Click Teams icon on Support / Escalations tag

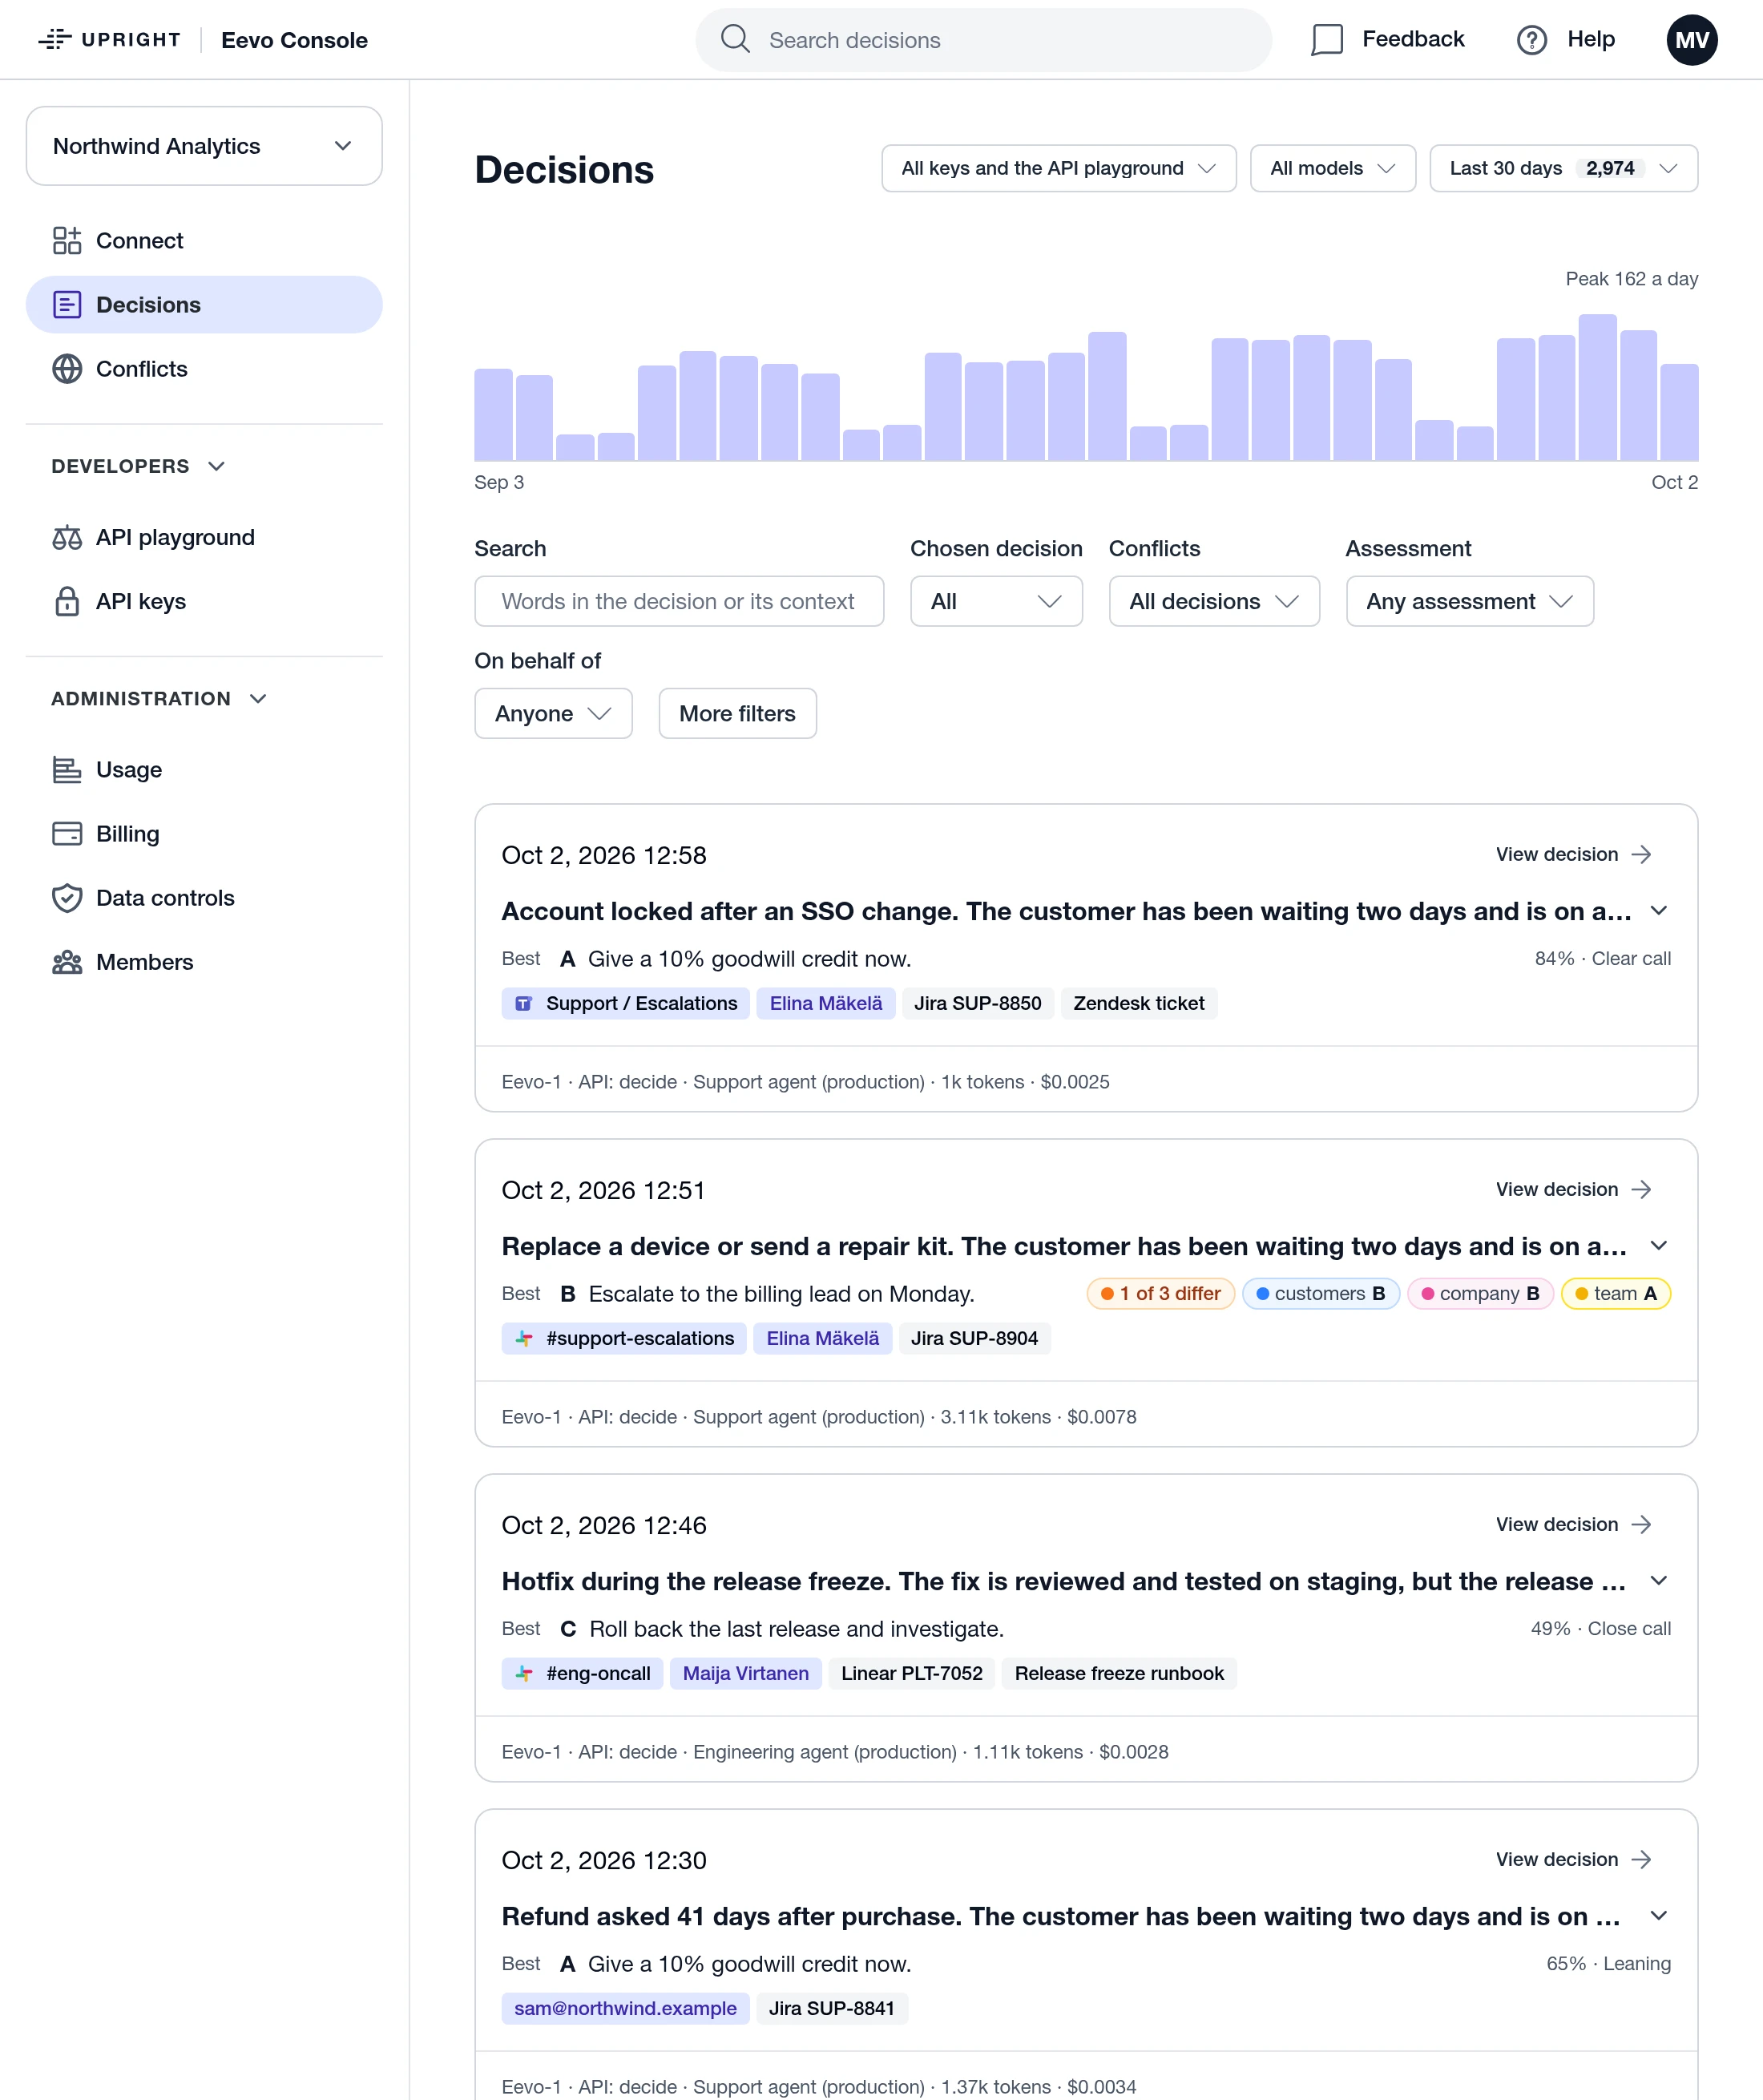(523, 1003)
